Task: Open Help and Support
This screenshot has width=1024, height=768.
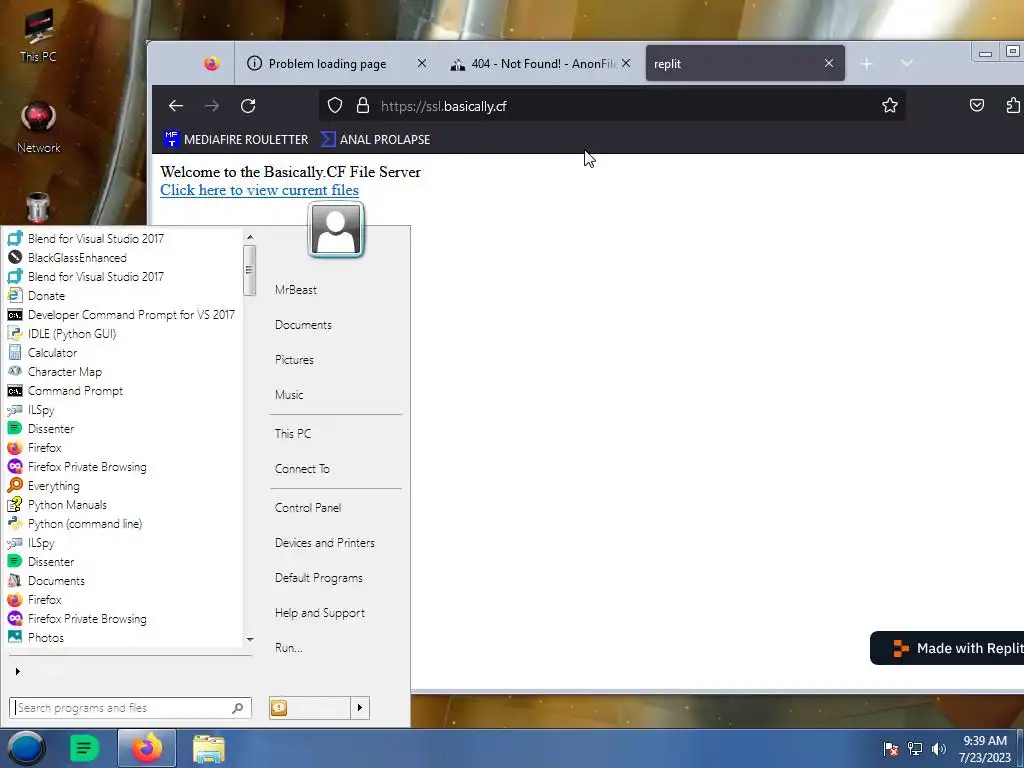Action: click(x=320, y=613)
